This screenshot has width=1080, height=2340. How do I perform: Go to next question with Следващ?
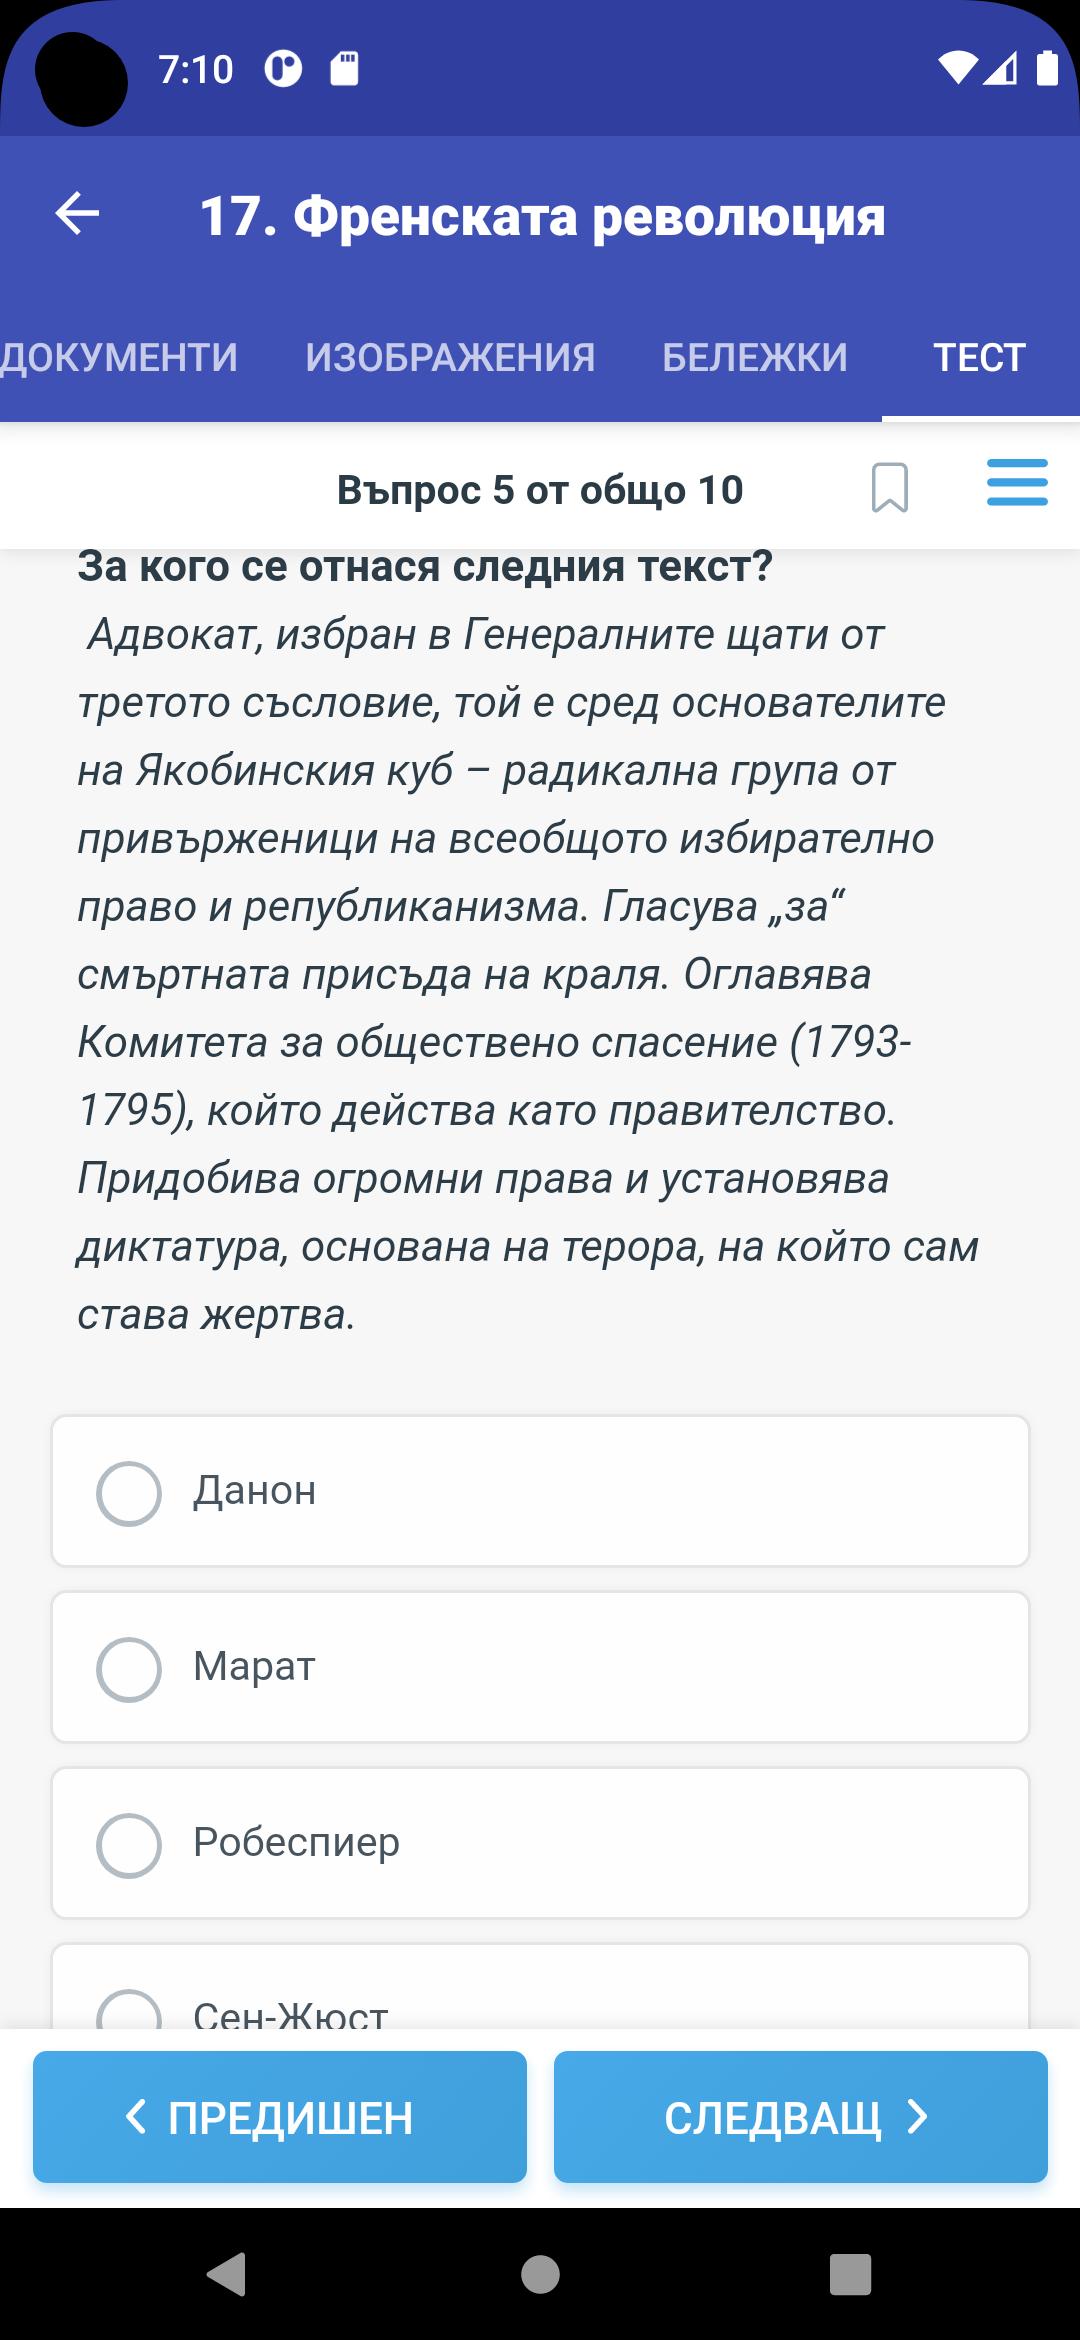point(800,2117)
